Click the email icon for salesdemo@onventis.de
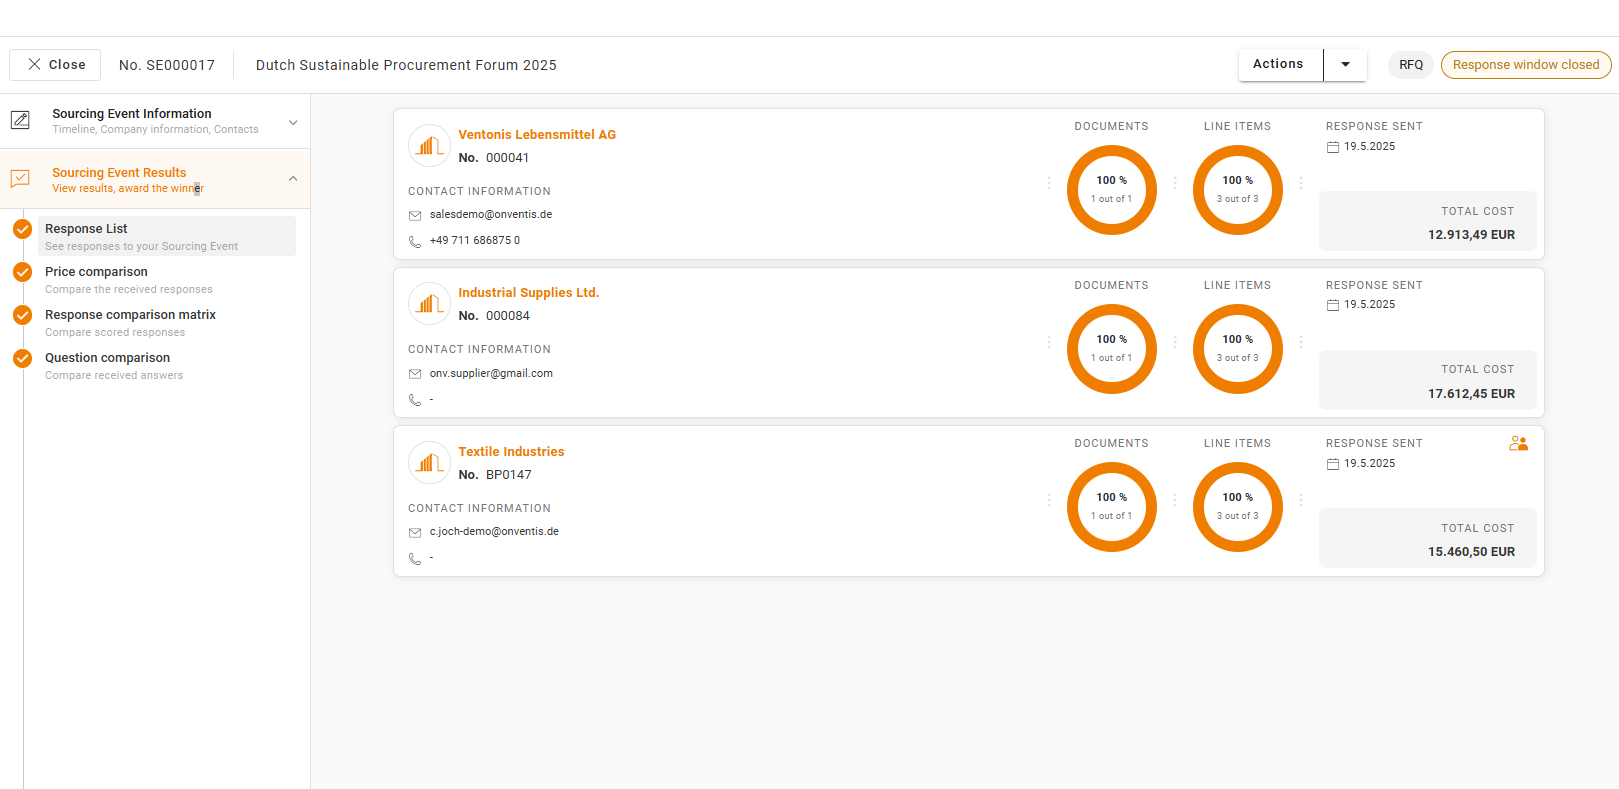Image resolution: width=1619 pixels, height=789 pixels. 415,215
